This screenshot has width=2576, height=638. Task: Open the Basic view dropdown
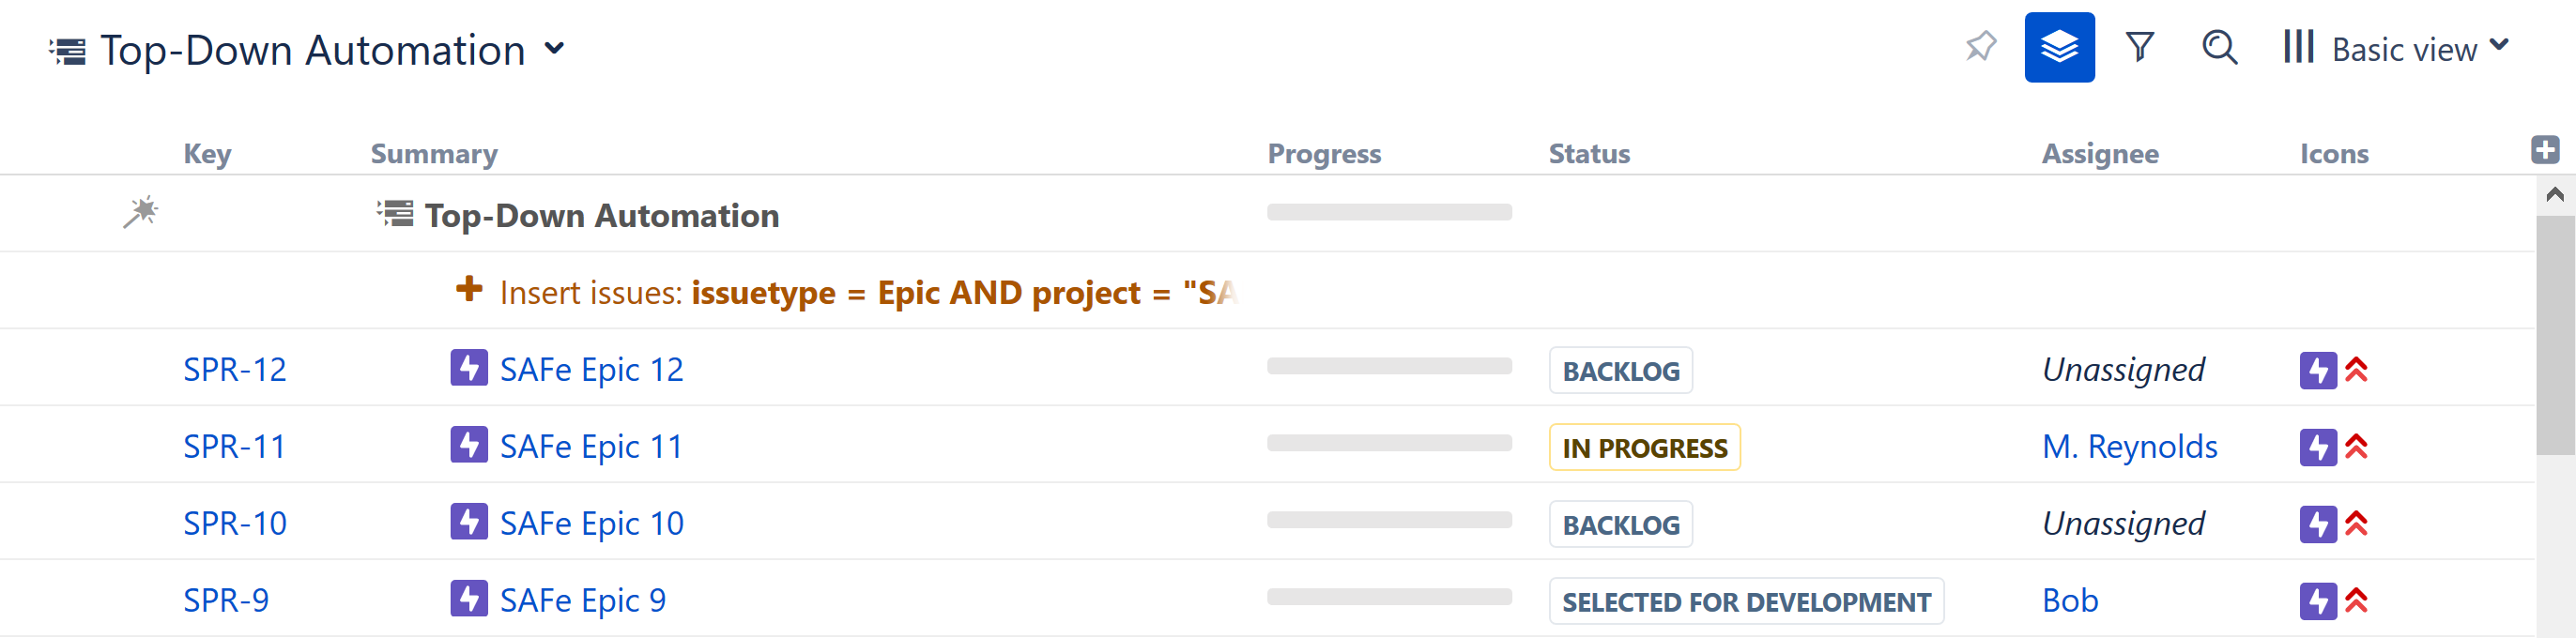tap(2397, 48)
